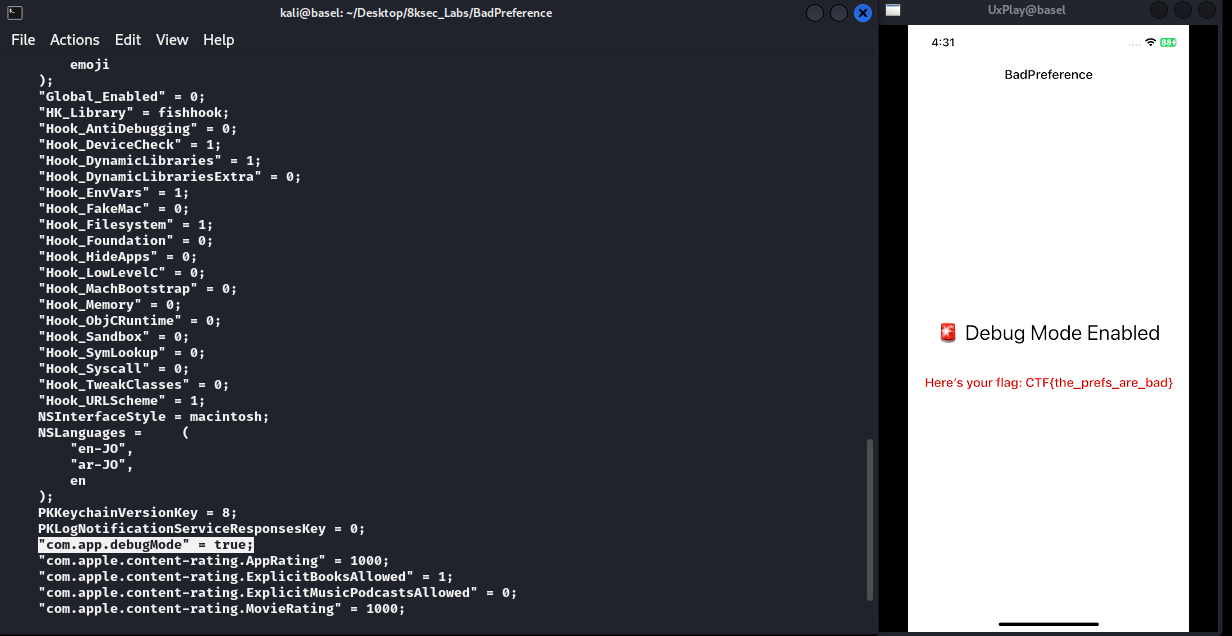Click the "Hook_TweakClasses" = 0 line
Screen dimensions: 1232x636
(x=133, y=385)
